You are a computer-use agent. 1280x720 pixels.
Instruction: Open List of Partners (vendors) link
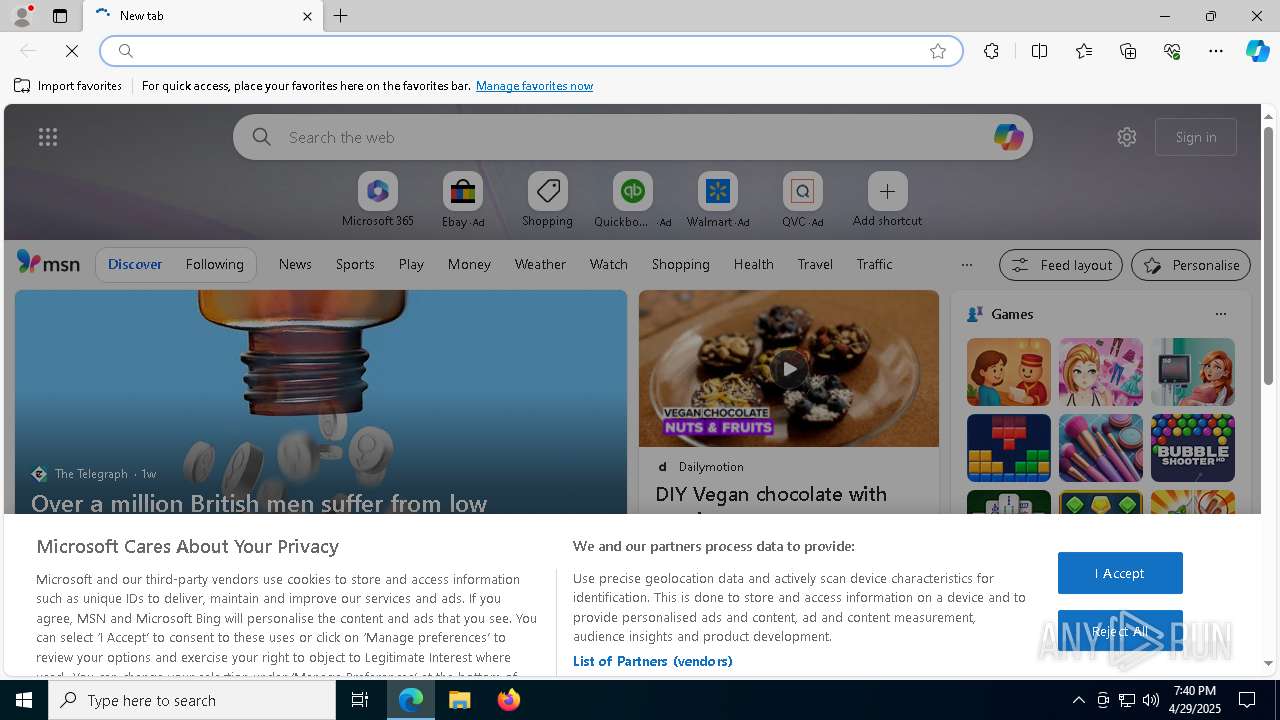click(652, 661)
